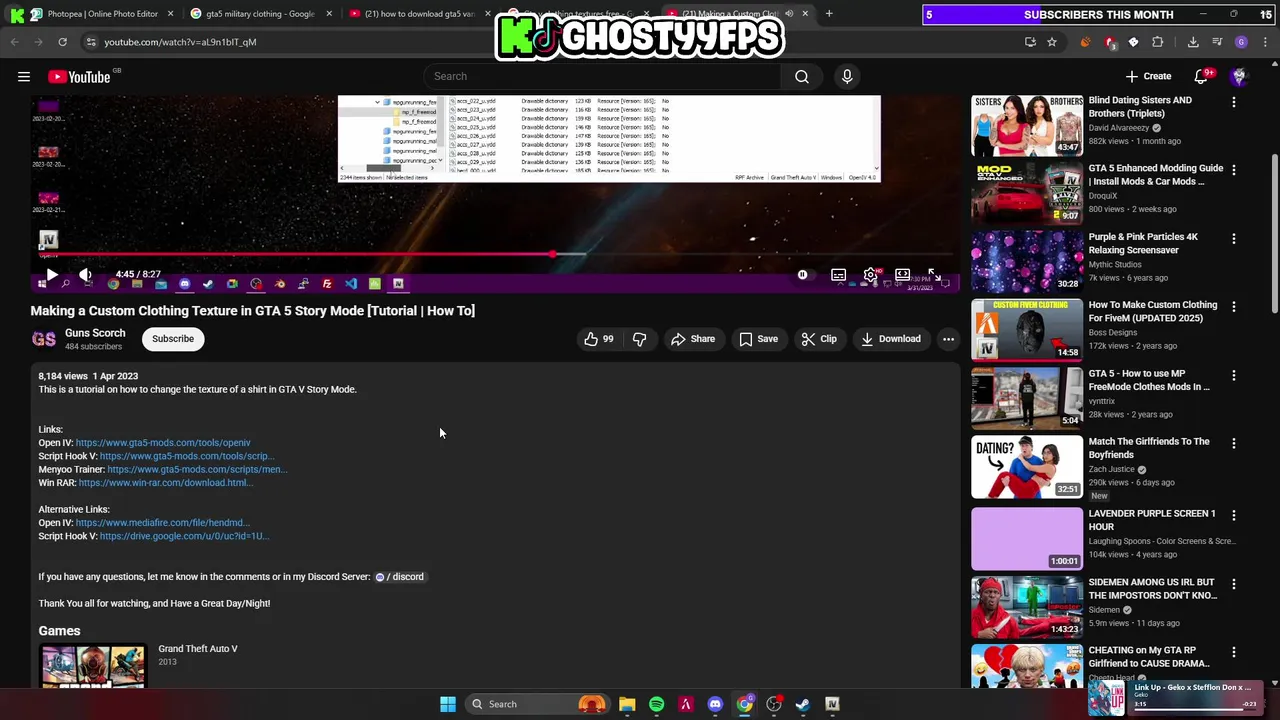The height and width of the screenshot is (720, 1280).
Task: Open the YouTube hamburger guide menu
Action: [x=23, y=76]
